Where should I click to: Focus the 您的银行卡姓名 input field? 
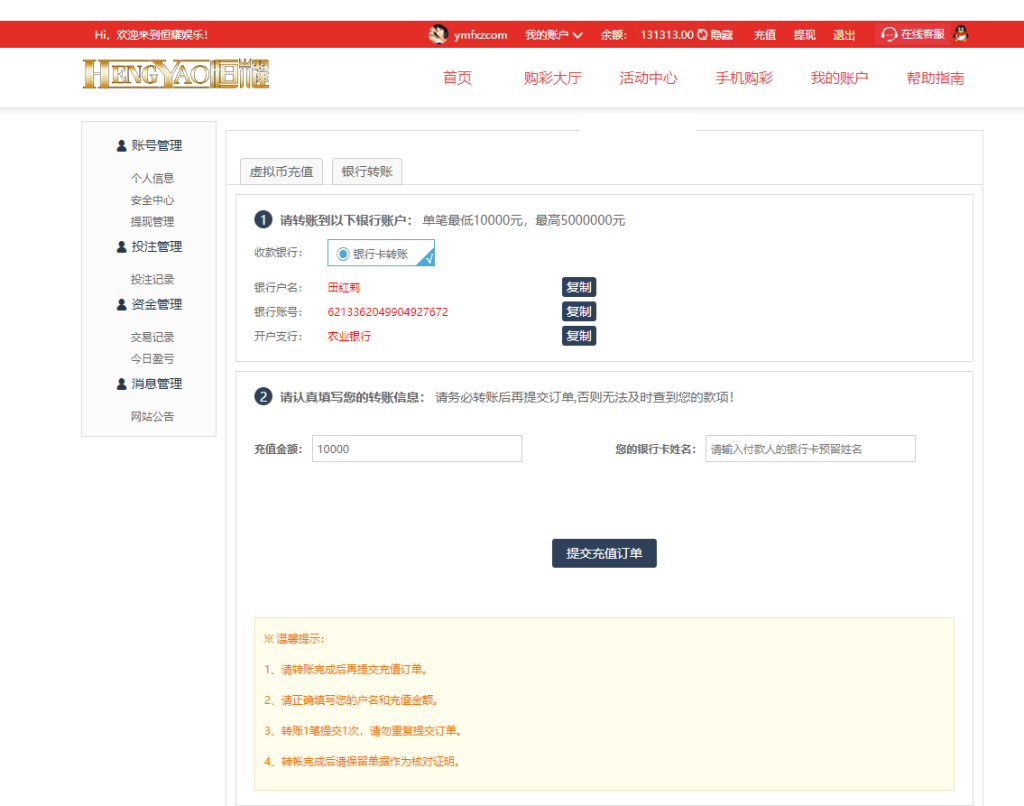810,449
